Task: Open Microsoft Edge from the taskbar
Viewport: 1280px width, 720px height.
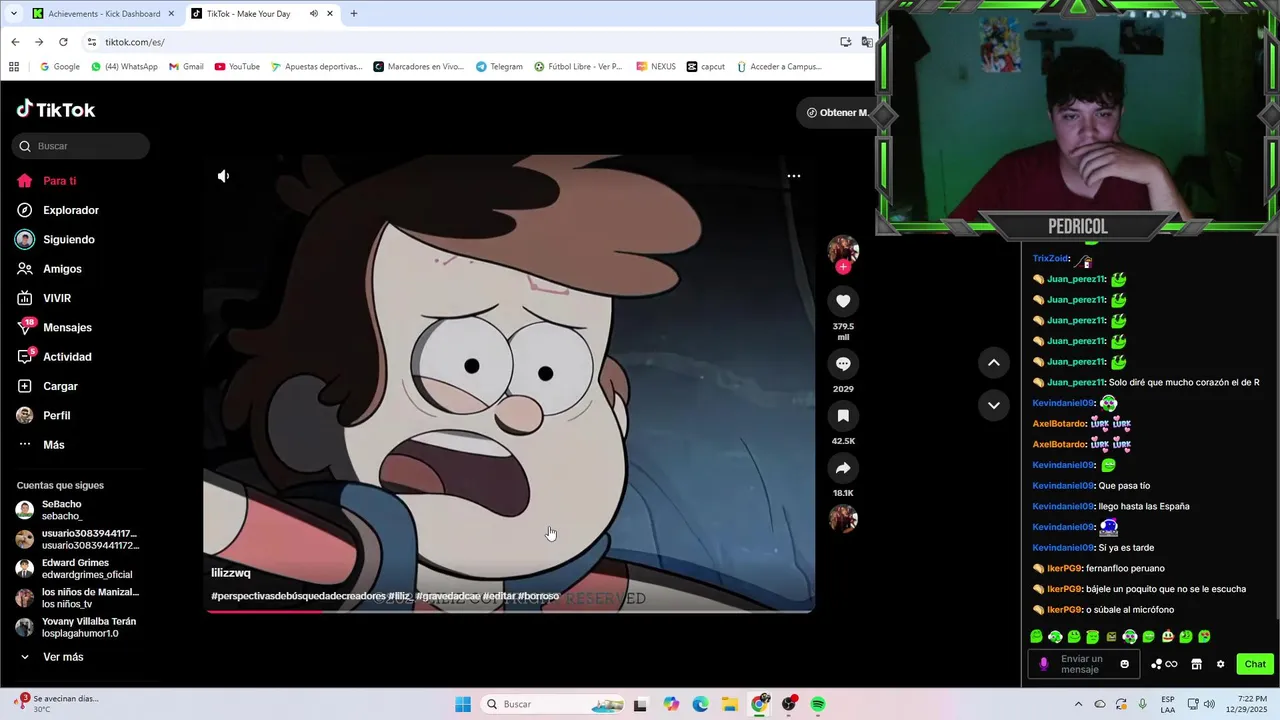Action: pyautogui.click(x=700, y=704)
